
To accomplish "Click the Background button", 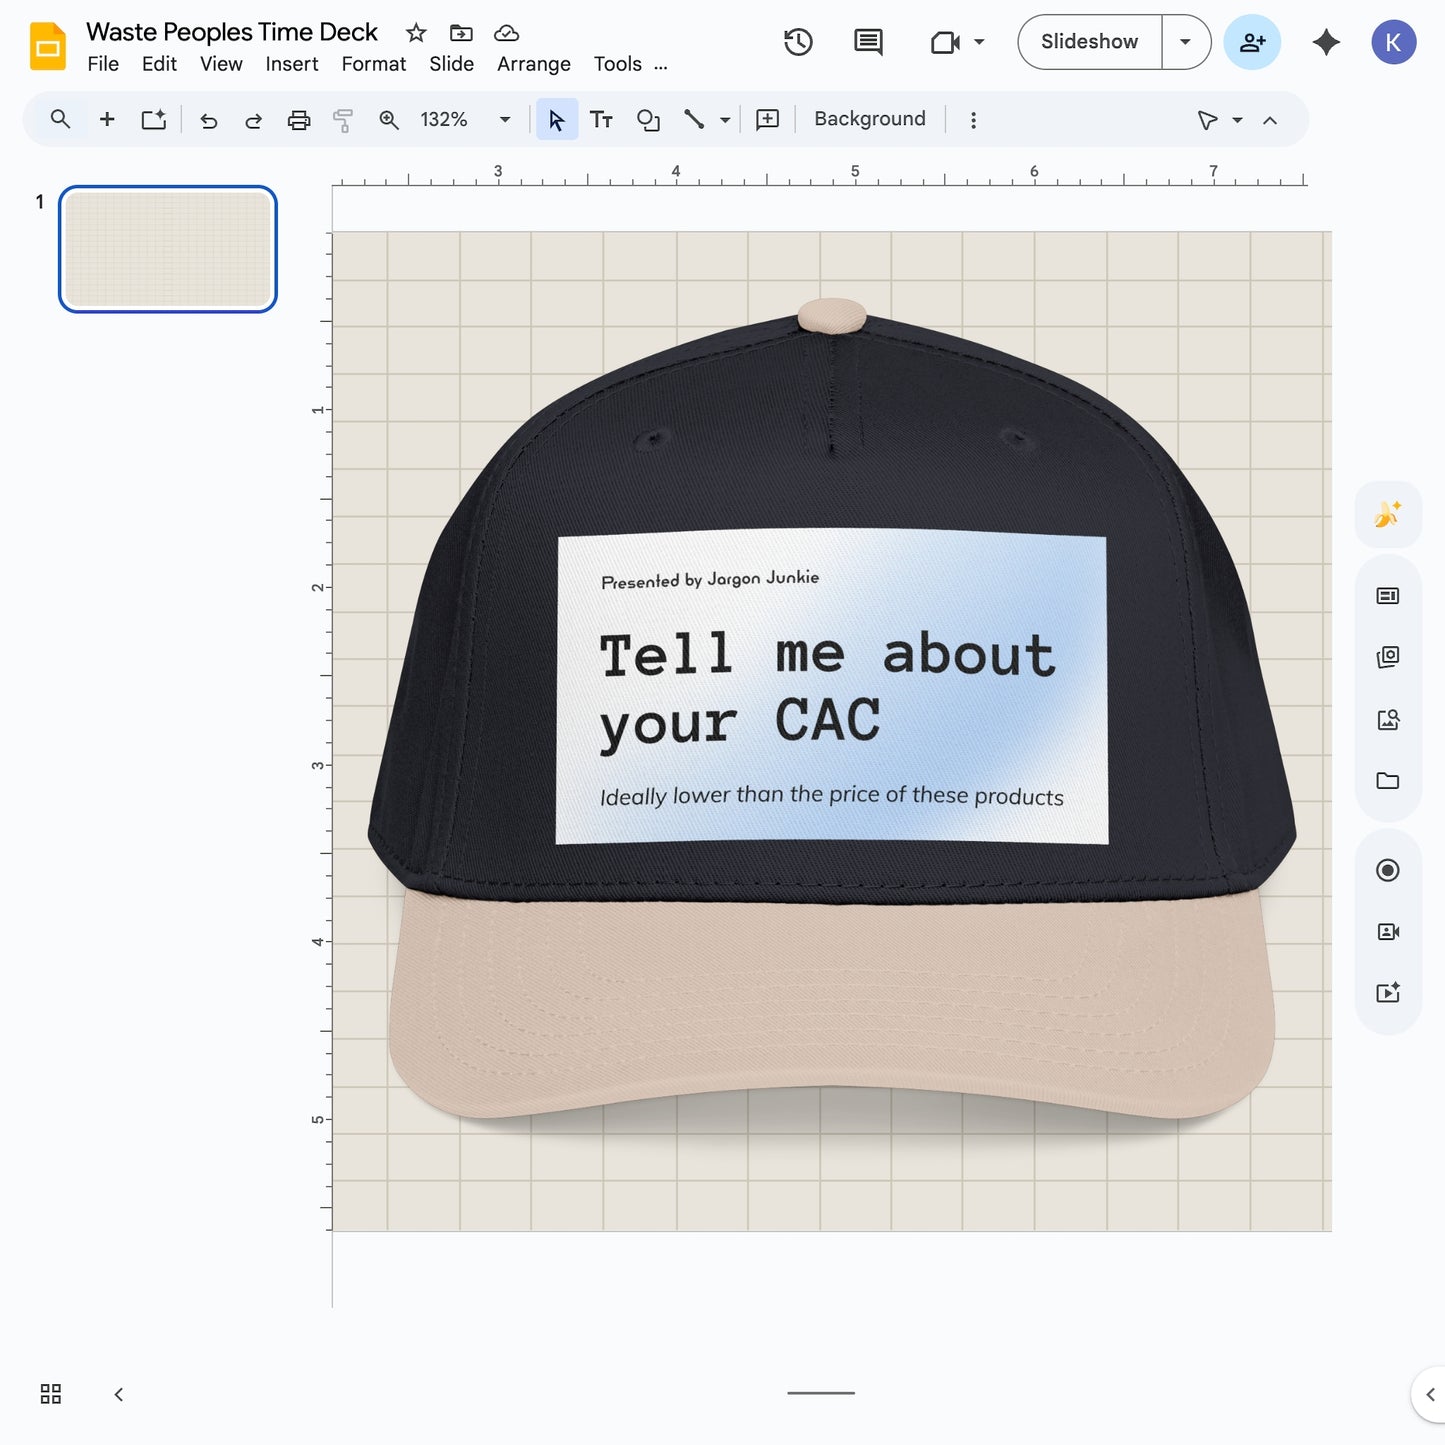I will [x=868, y=118].
